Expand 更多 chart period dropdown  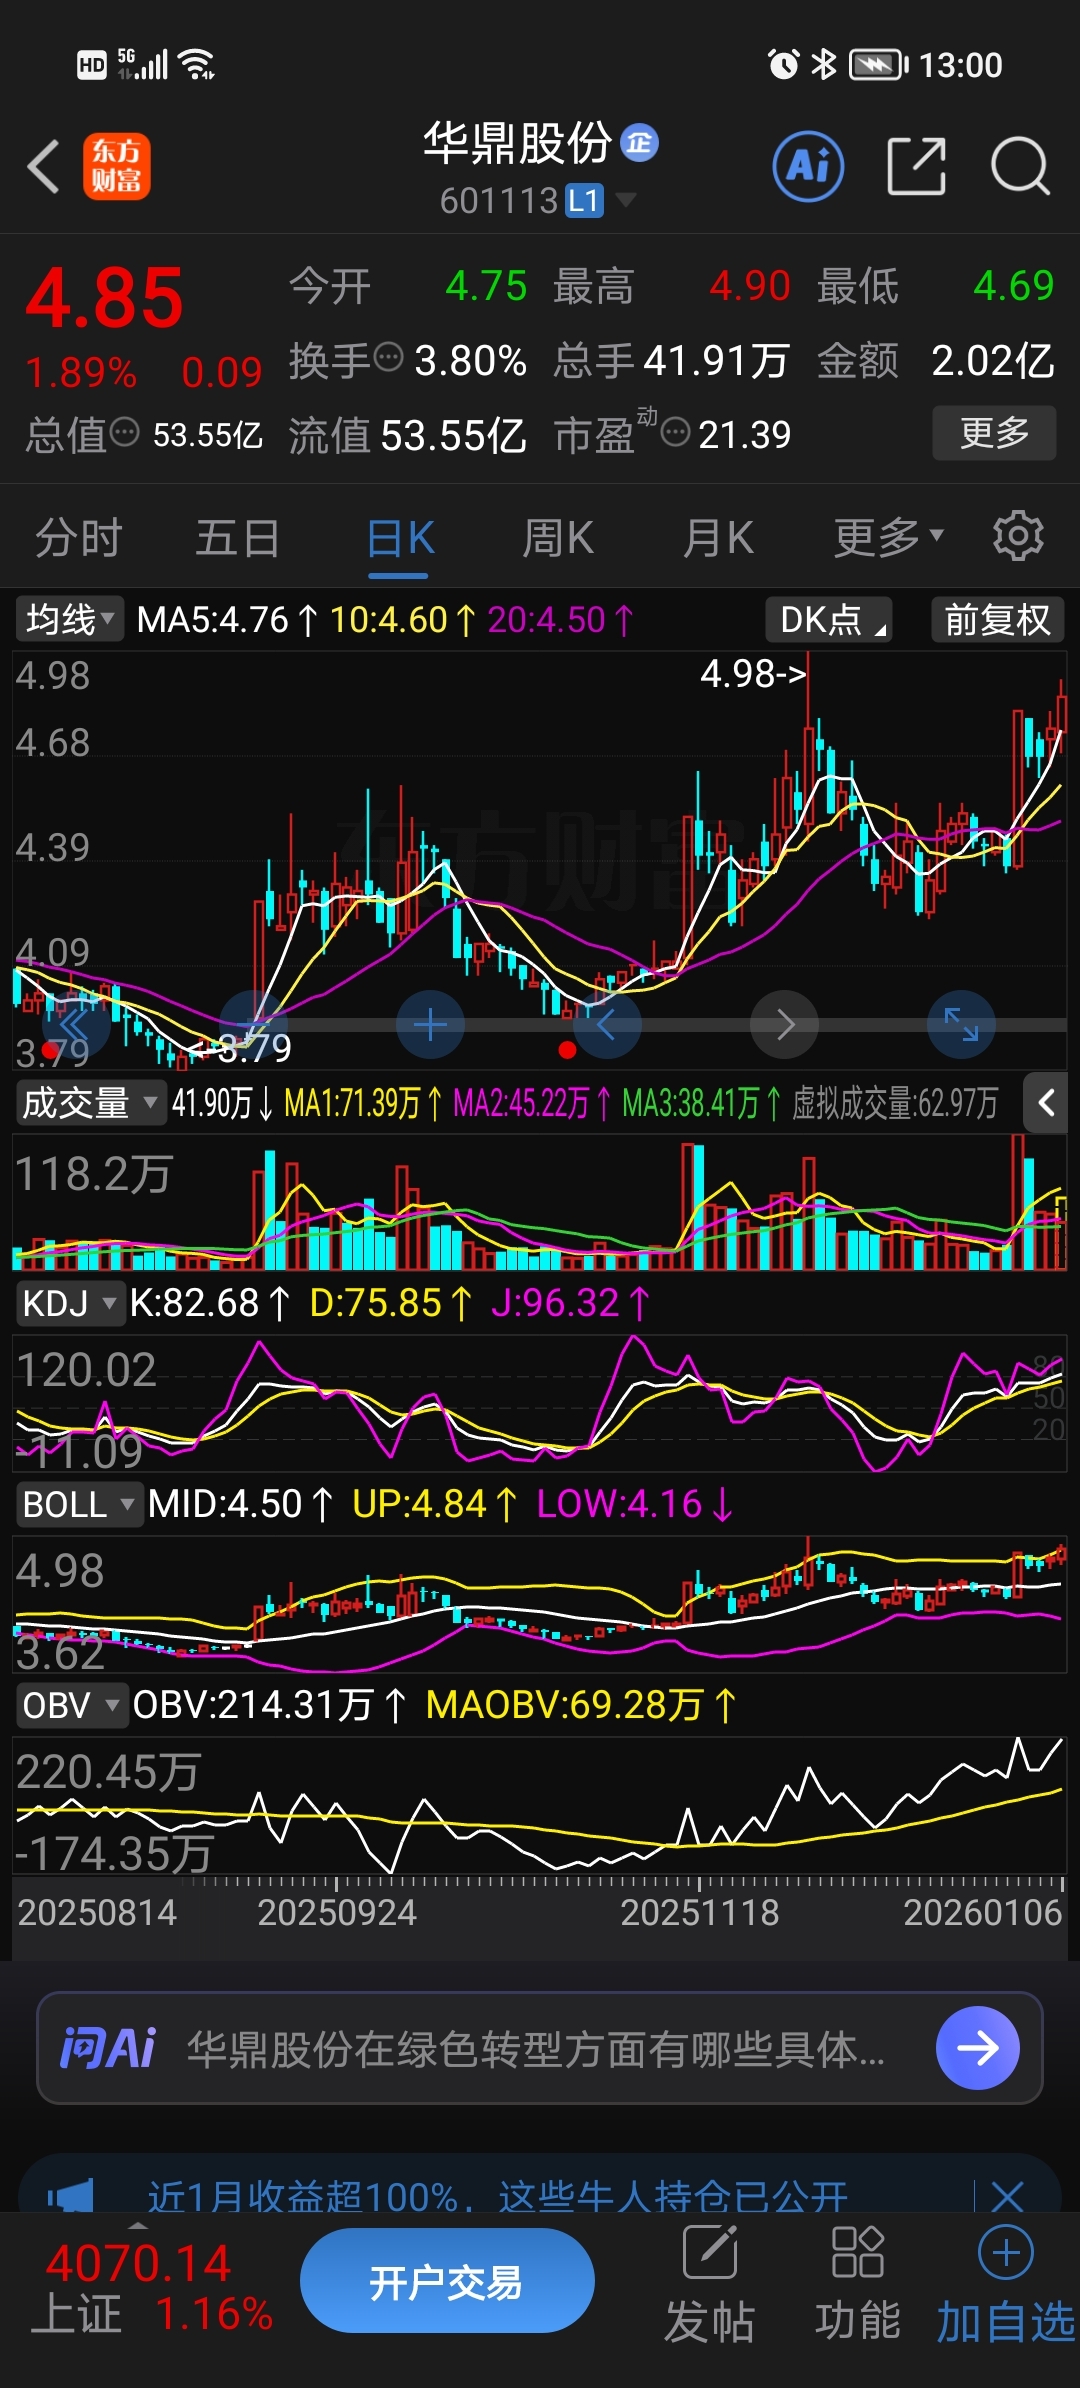pyautogui.click(x=888, y=537)
